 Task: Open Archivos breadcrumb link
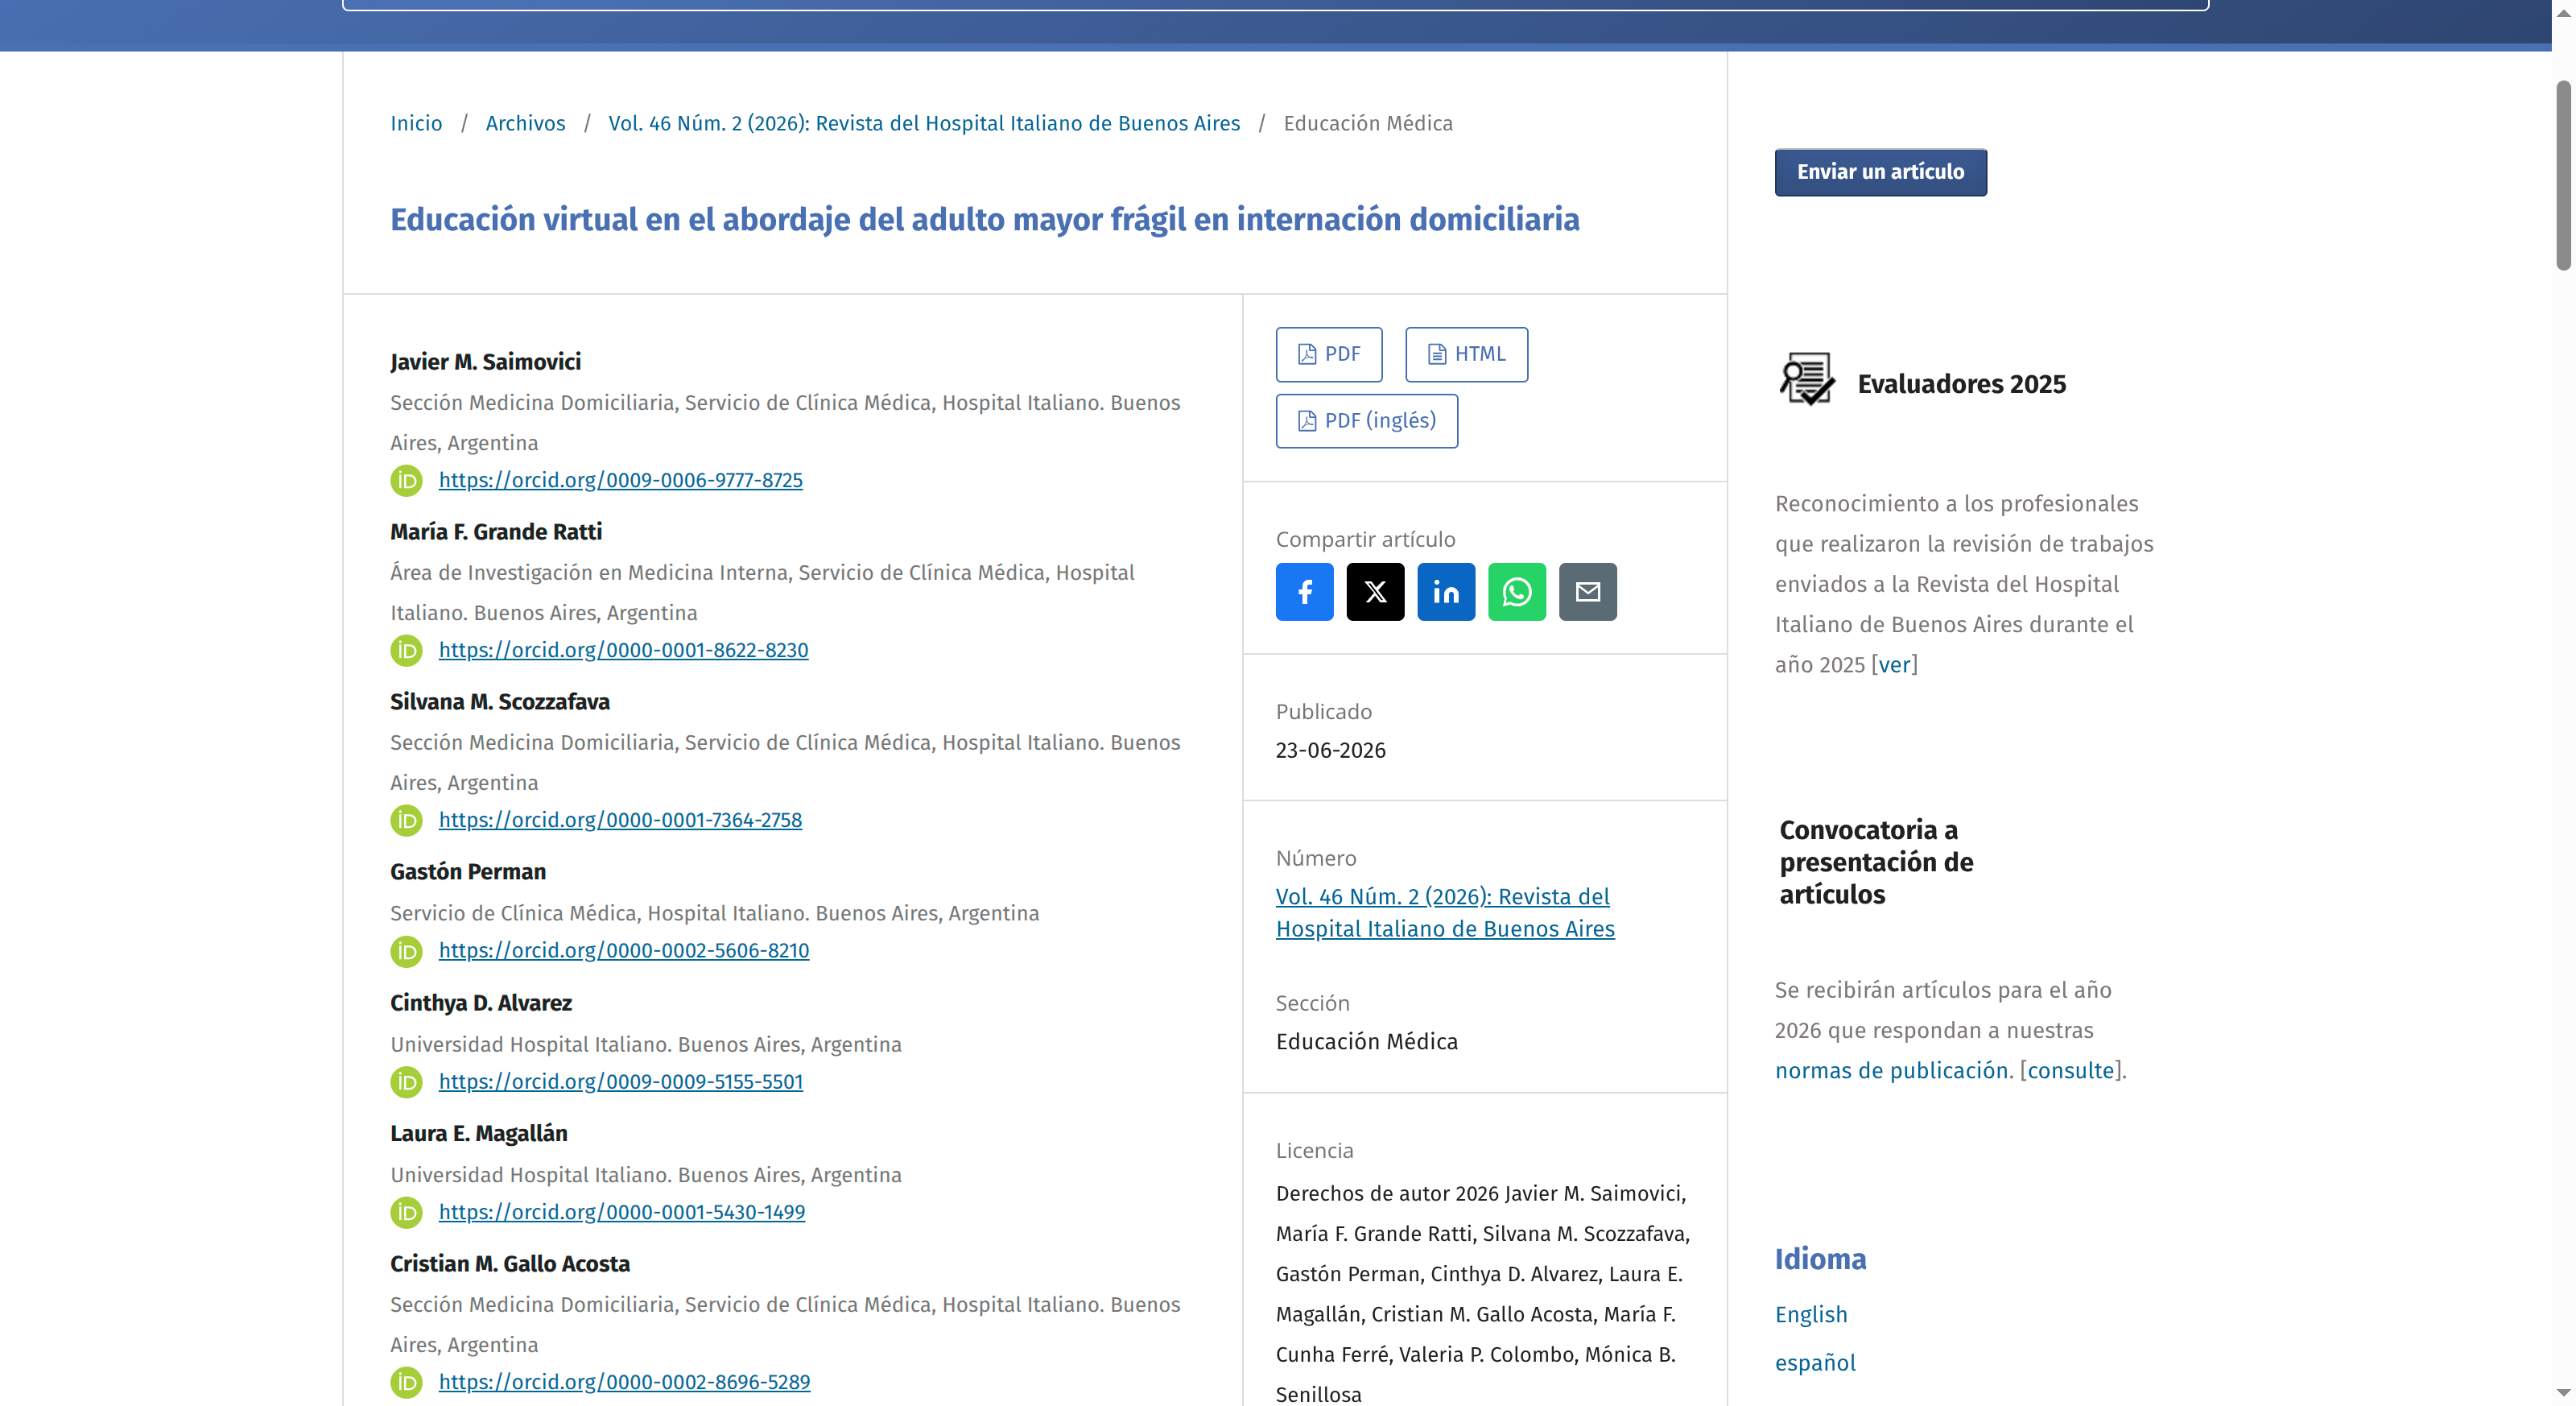(x=525, y=123)
